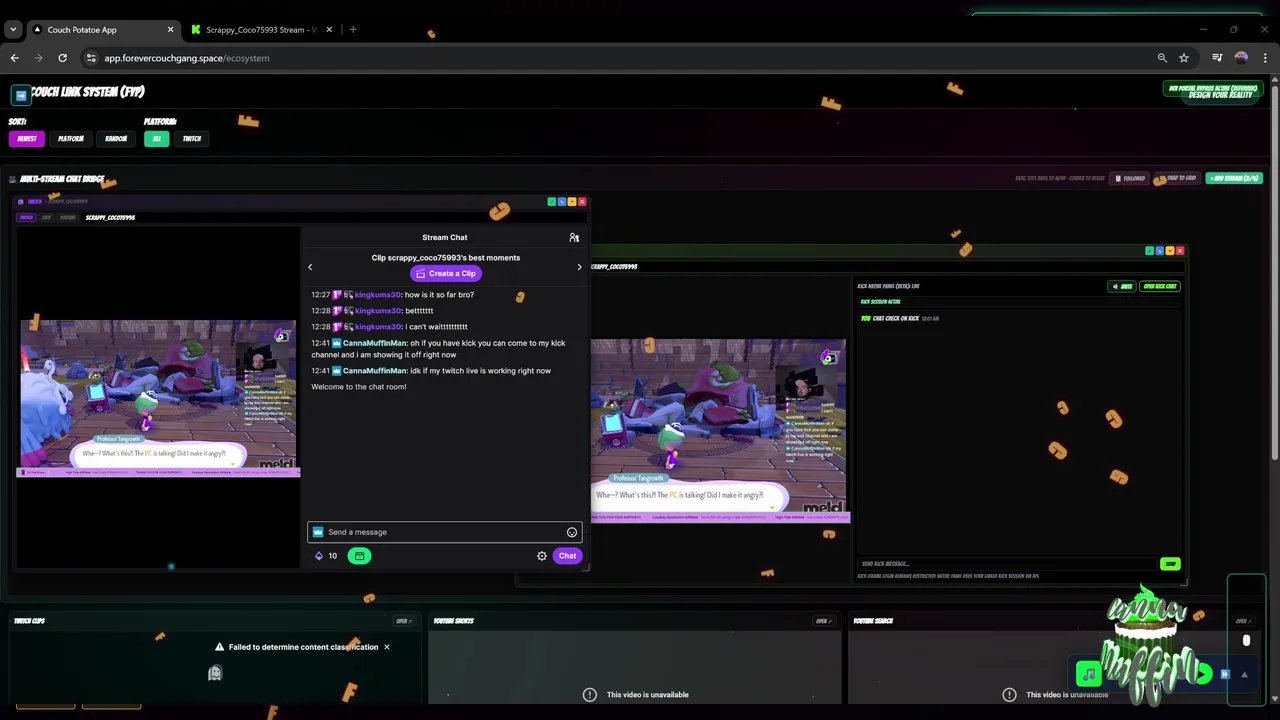The image size is (1280, 720).
Task: Click the green Kick Send button
Action: [x=1170, y=564]
